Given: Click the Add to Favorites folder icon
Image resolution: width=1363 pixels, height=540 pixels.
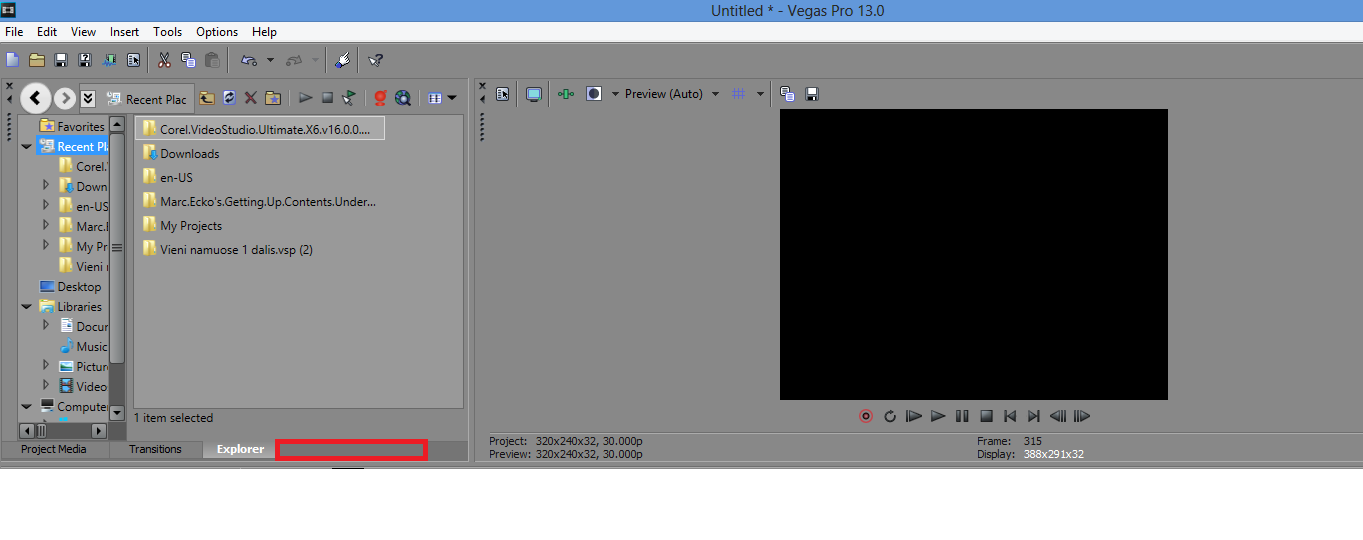Looking at the screenshot, I should coord(272,98).
